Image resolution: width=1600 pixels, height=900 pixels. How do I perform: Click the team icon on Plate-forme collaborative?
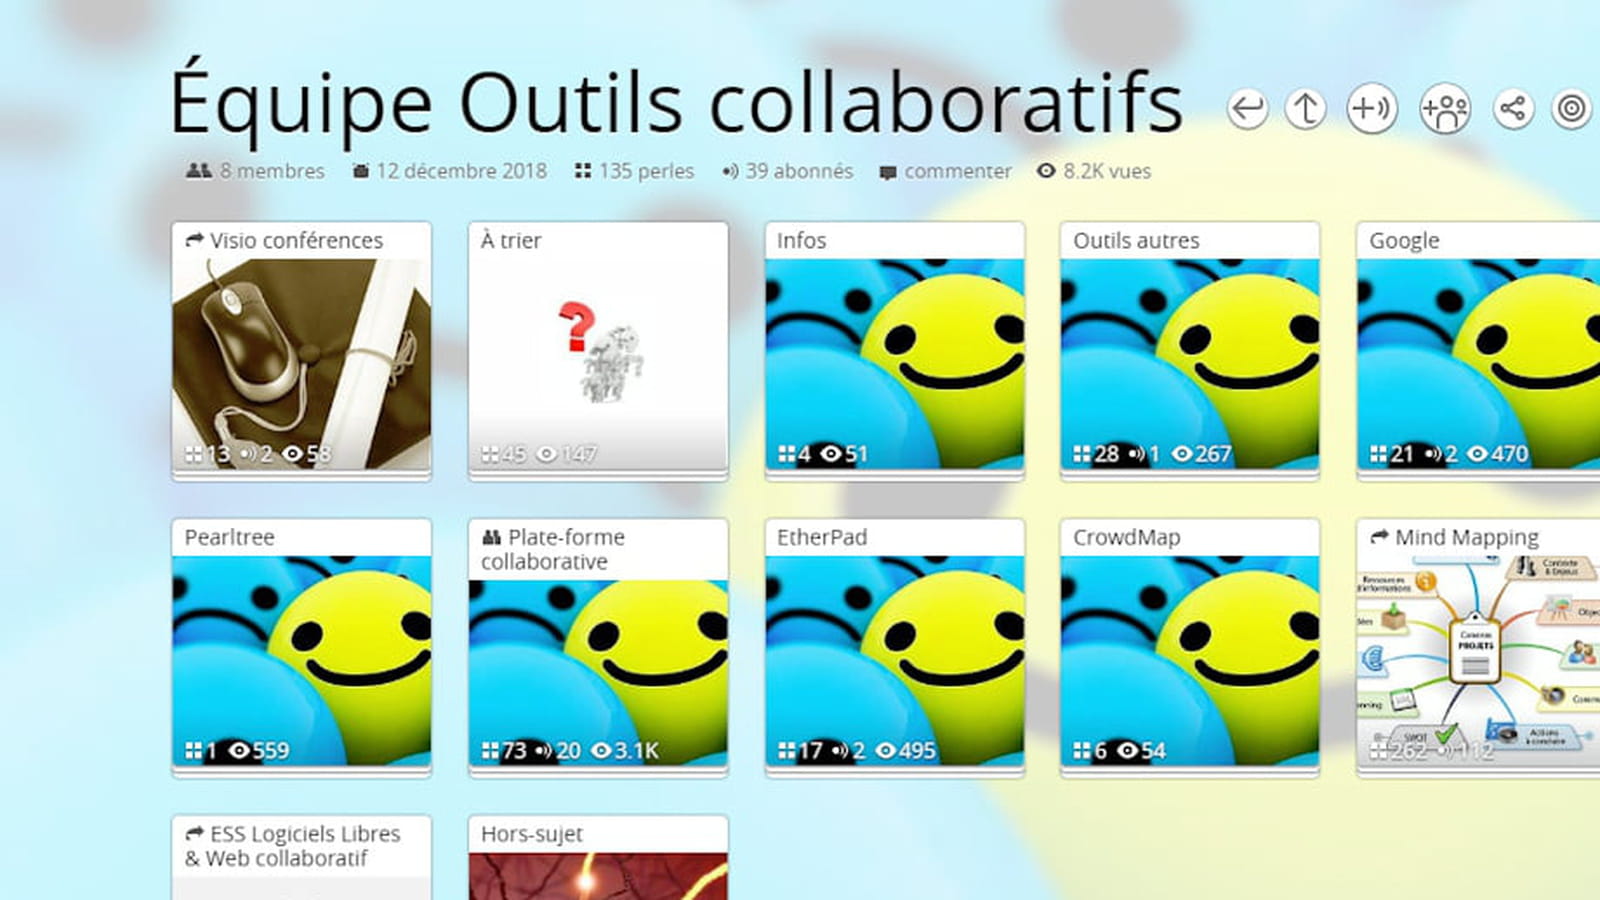(x=491, y=537)
